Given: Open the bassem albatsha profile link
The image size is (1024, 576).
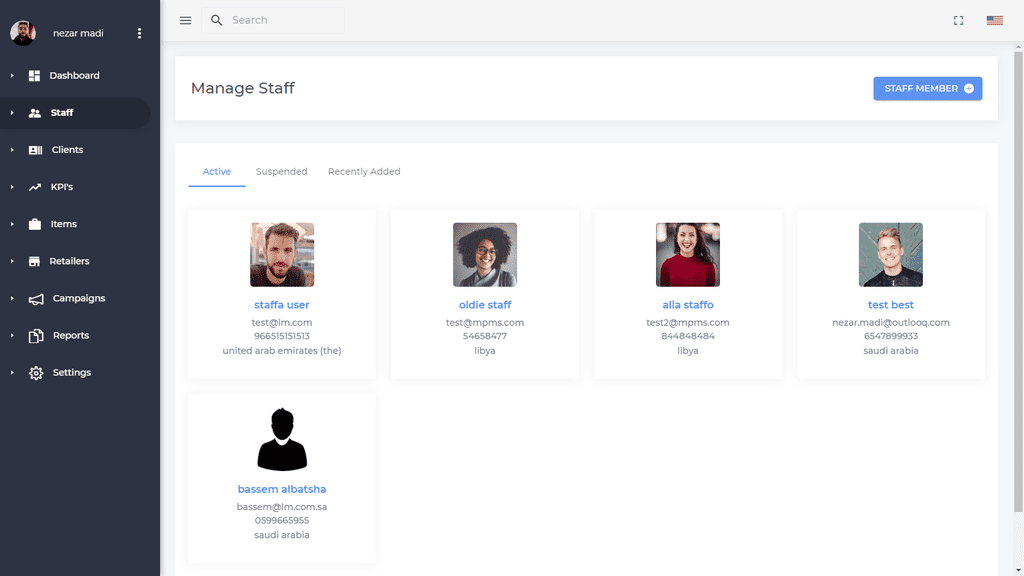Looking at the screenshot, I should coord(281,489).
